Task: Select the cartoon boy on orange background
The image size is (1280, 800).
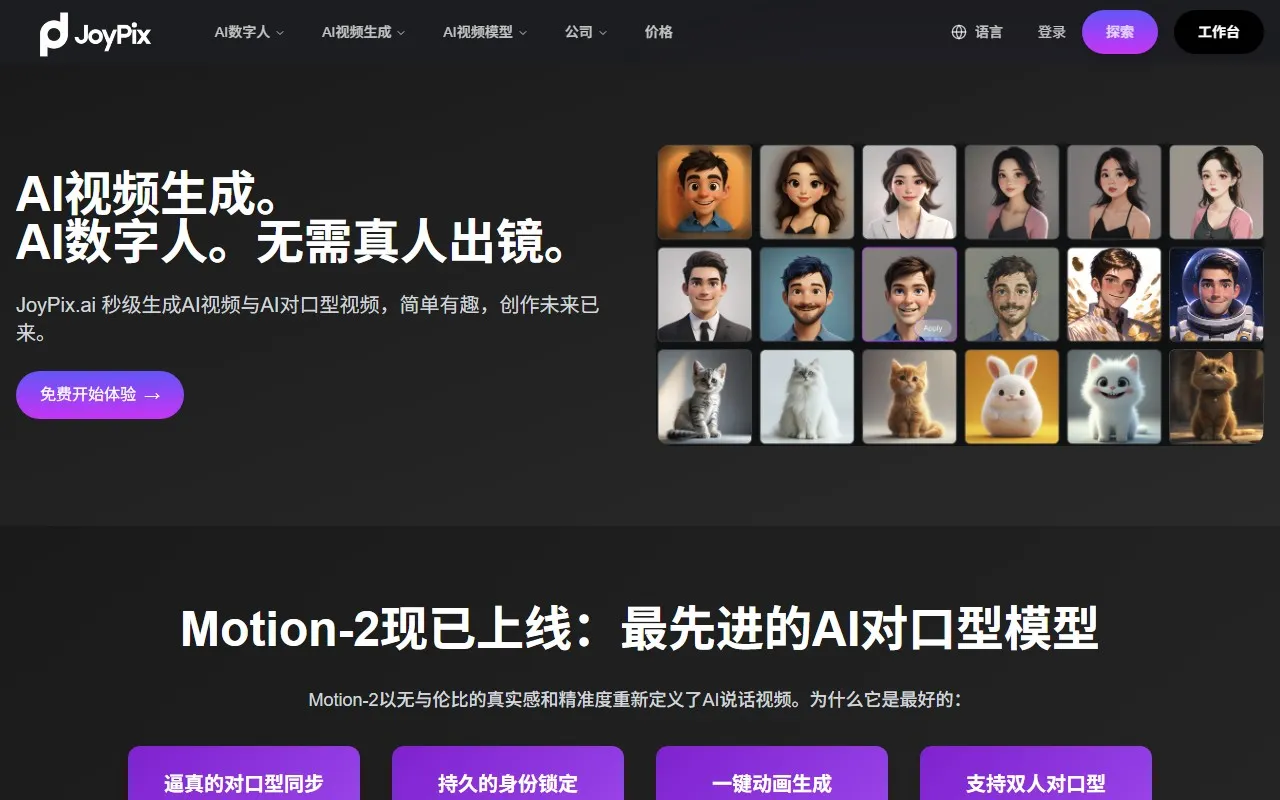Action: (x=705, y=192)
